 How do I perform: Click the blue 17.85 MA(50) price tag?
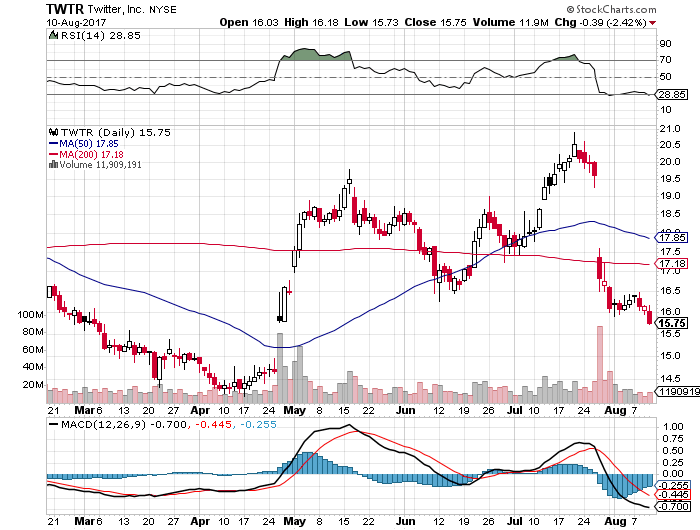coord(672,238)
